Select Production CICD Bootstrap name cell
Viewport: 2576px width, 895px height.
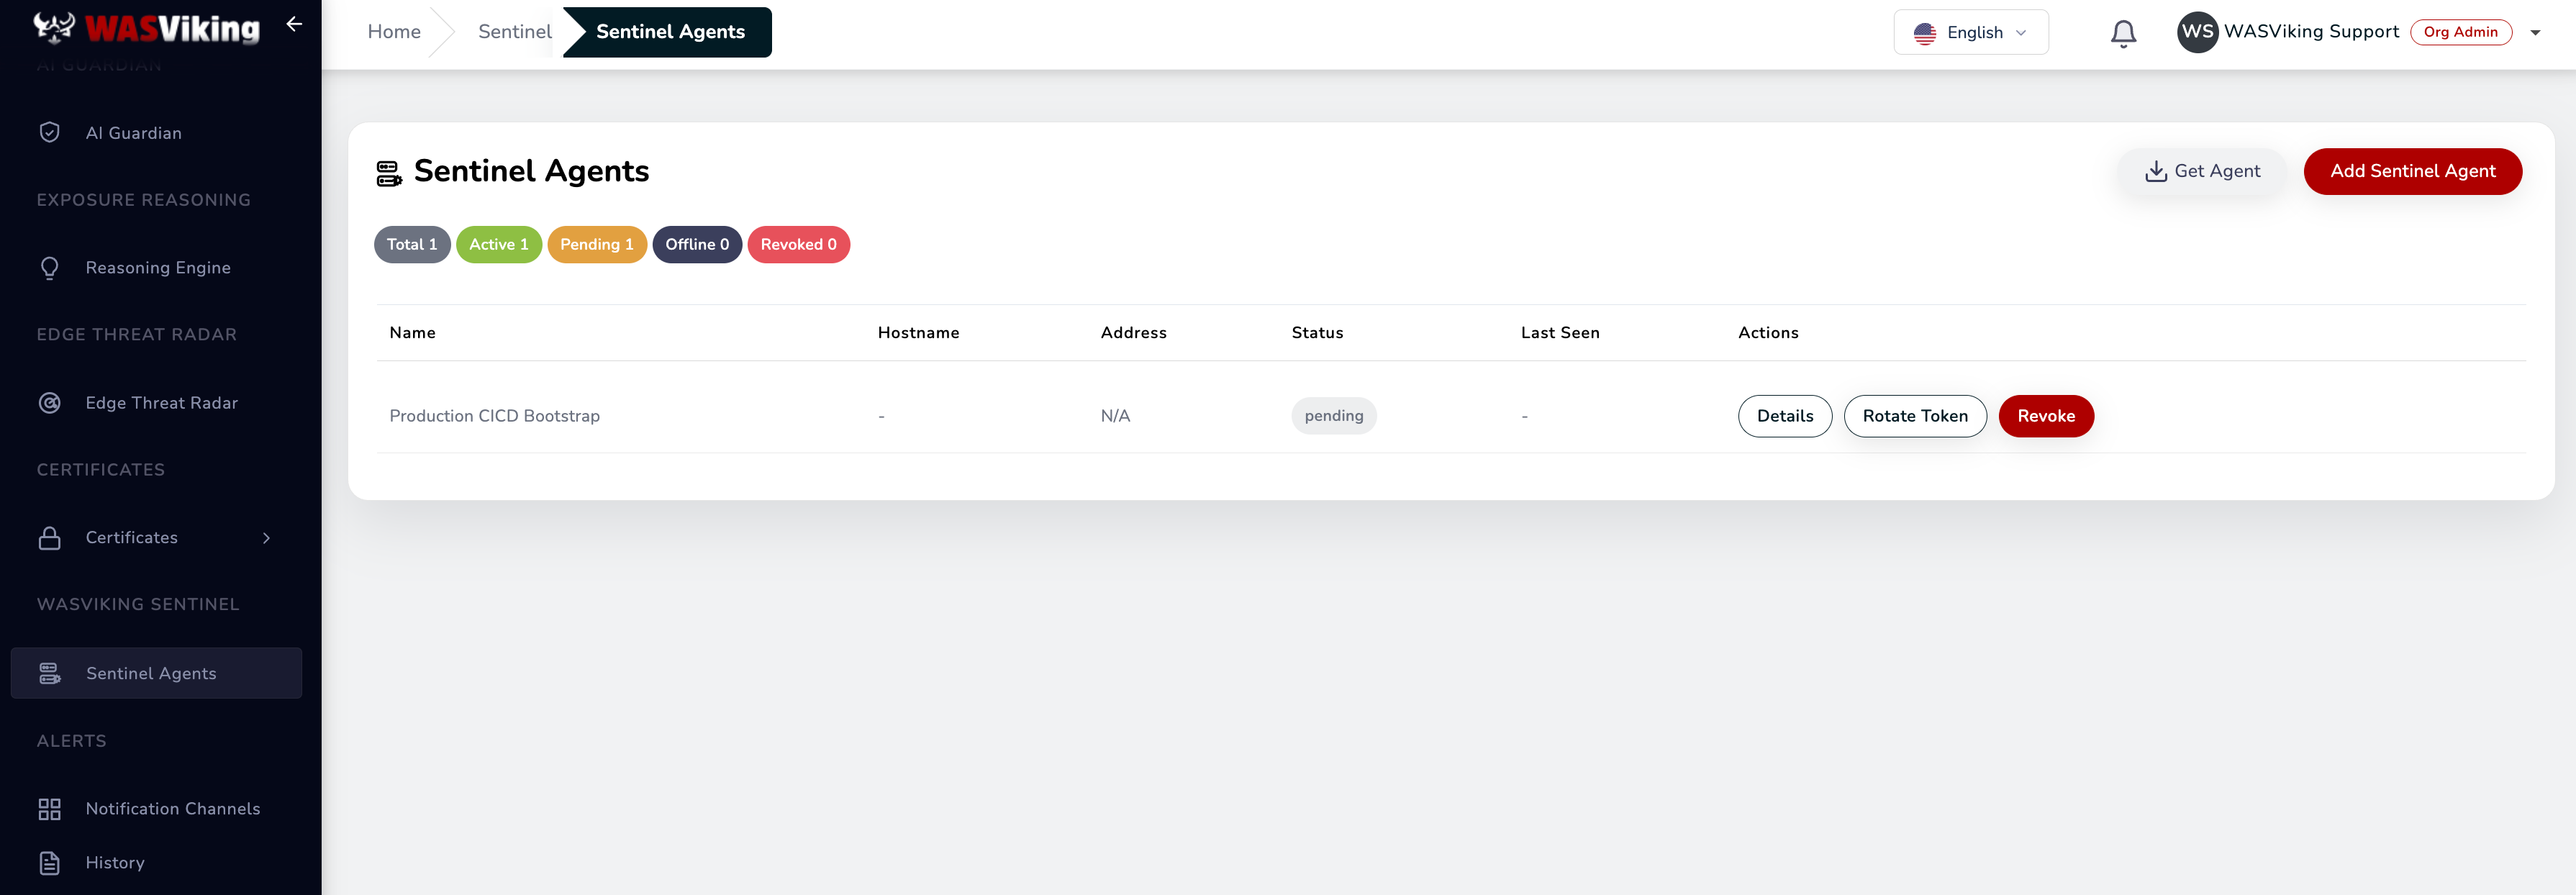pyautogui.click(x=495, y=416)
